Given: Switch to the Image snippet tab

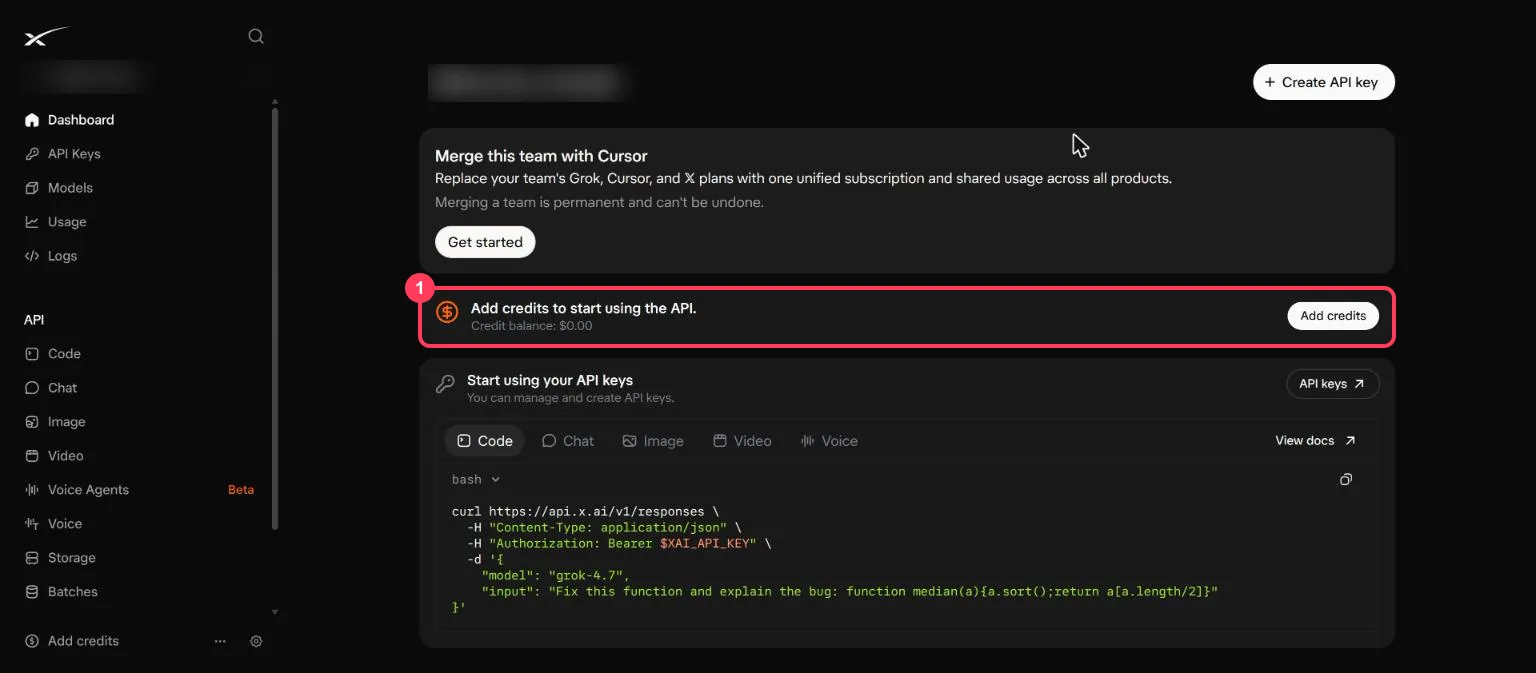Looking at the screenshot, I should pos(653,441).
